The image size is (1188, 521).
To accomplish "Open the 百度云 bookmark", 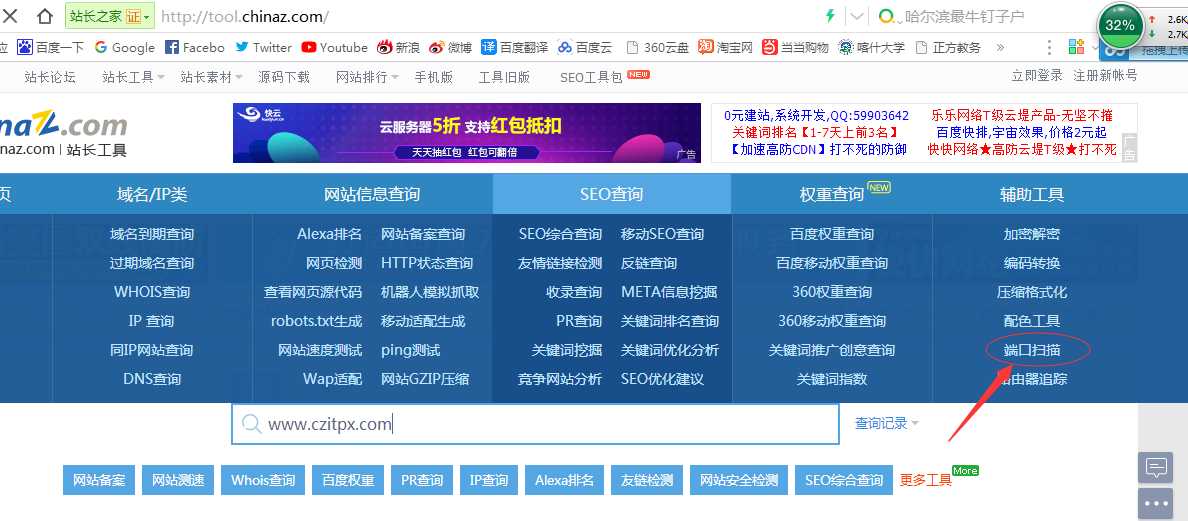I will pyautogui.click(x=584, y=47).
